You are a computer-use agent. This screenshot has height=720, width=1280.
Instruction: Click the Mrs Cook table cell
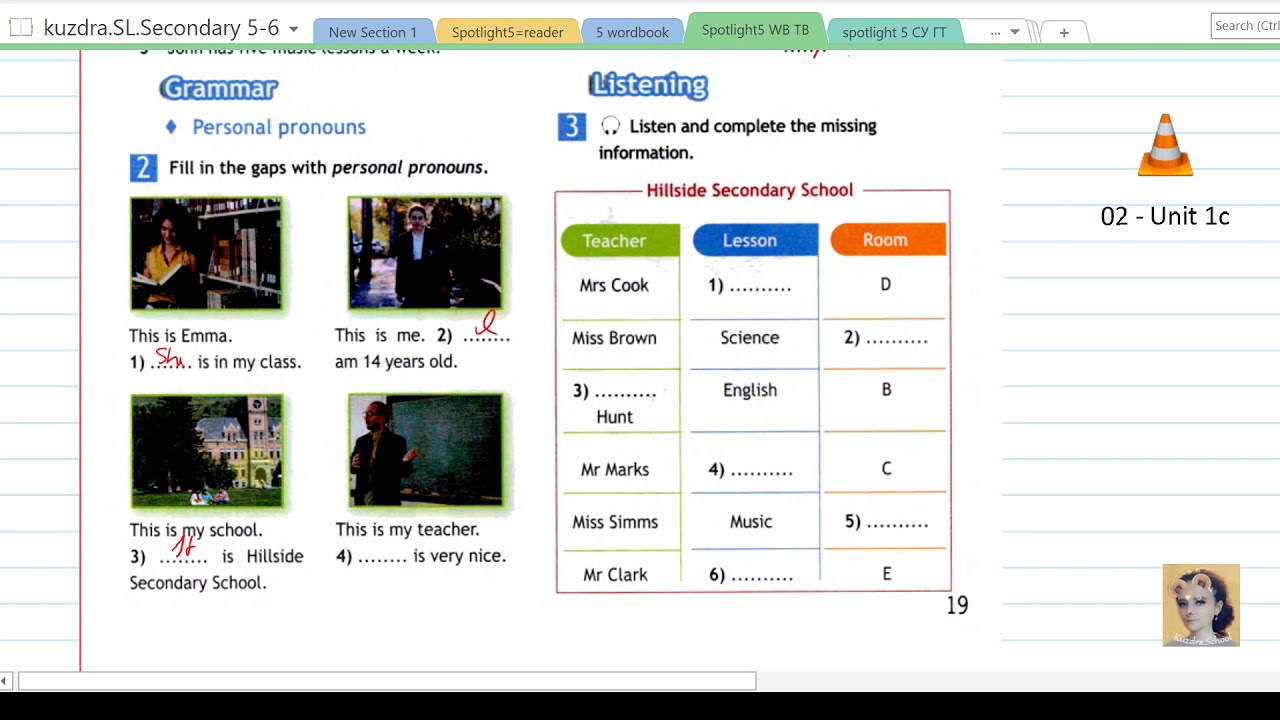[x=614, y=285]
